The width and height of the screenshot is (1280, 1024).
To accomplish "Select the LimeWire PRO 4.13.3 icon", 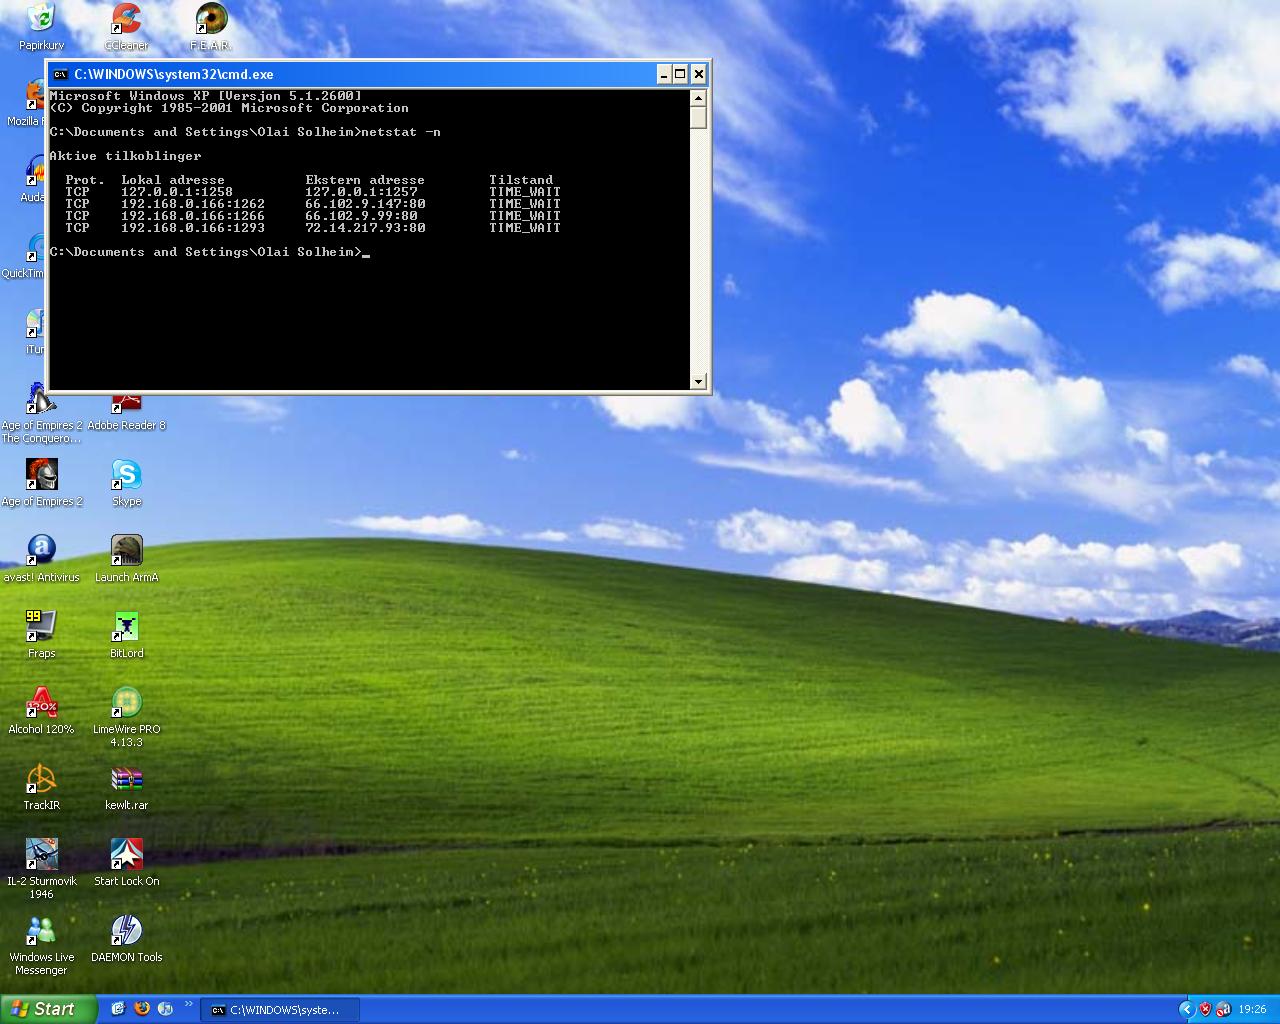I will [126, 716].
